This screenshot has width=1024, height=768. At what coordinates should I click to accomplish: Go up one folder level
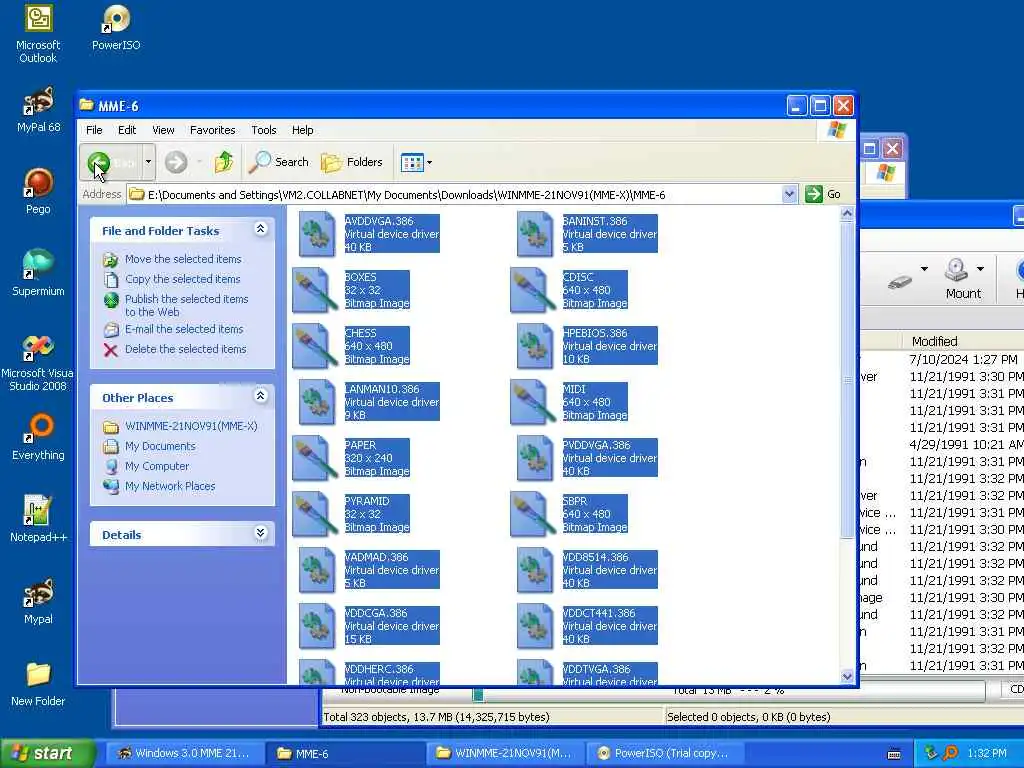click(224, 162)
